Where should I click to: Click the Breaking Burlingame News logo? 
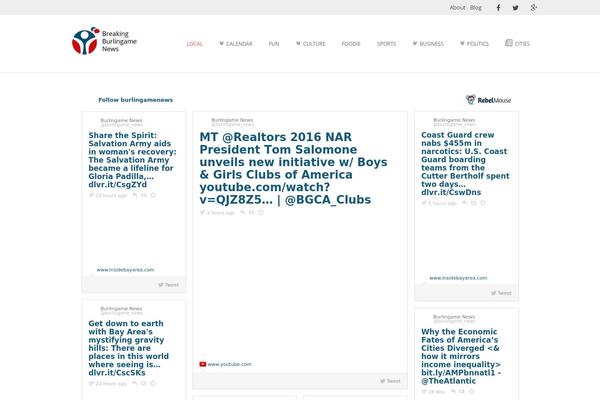click(104, 41)
